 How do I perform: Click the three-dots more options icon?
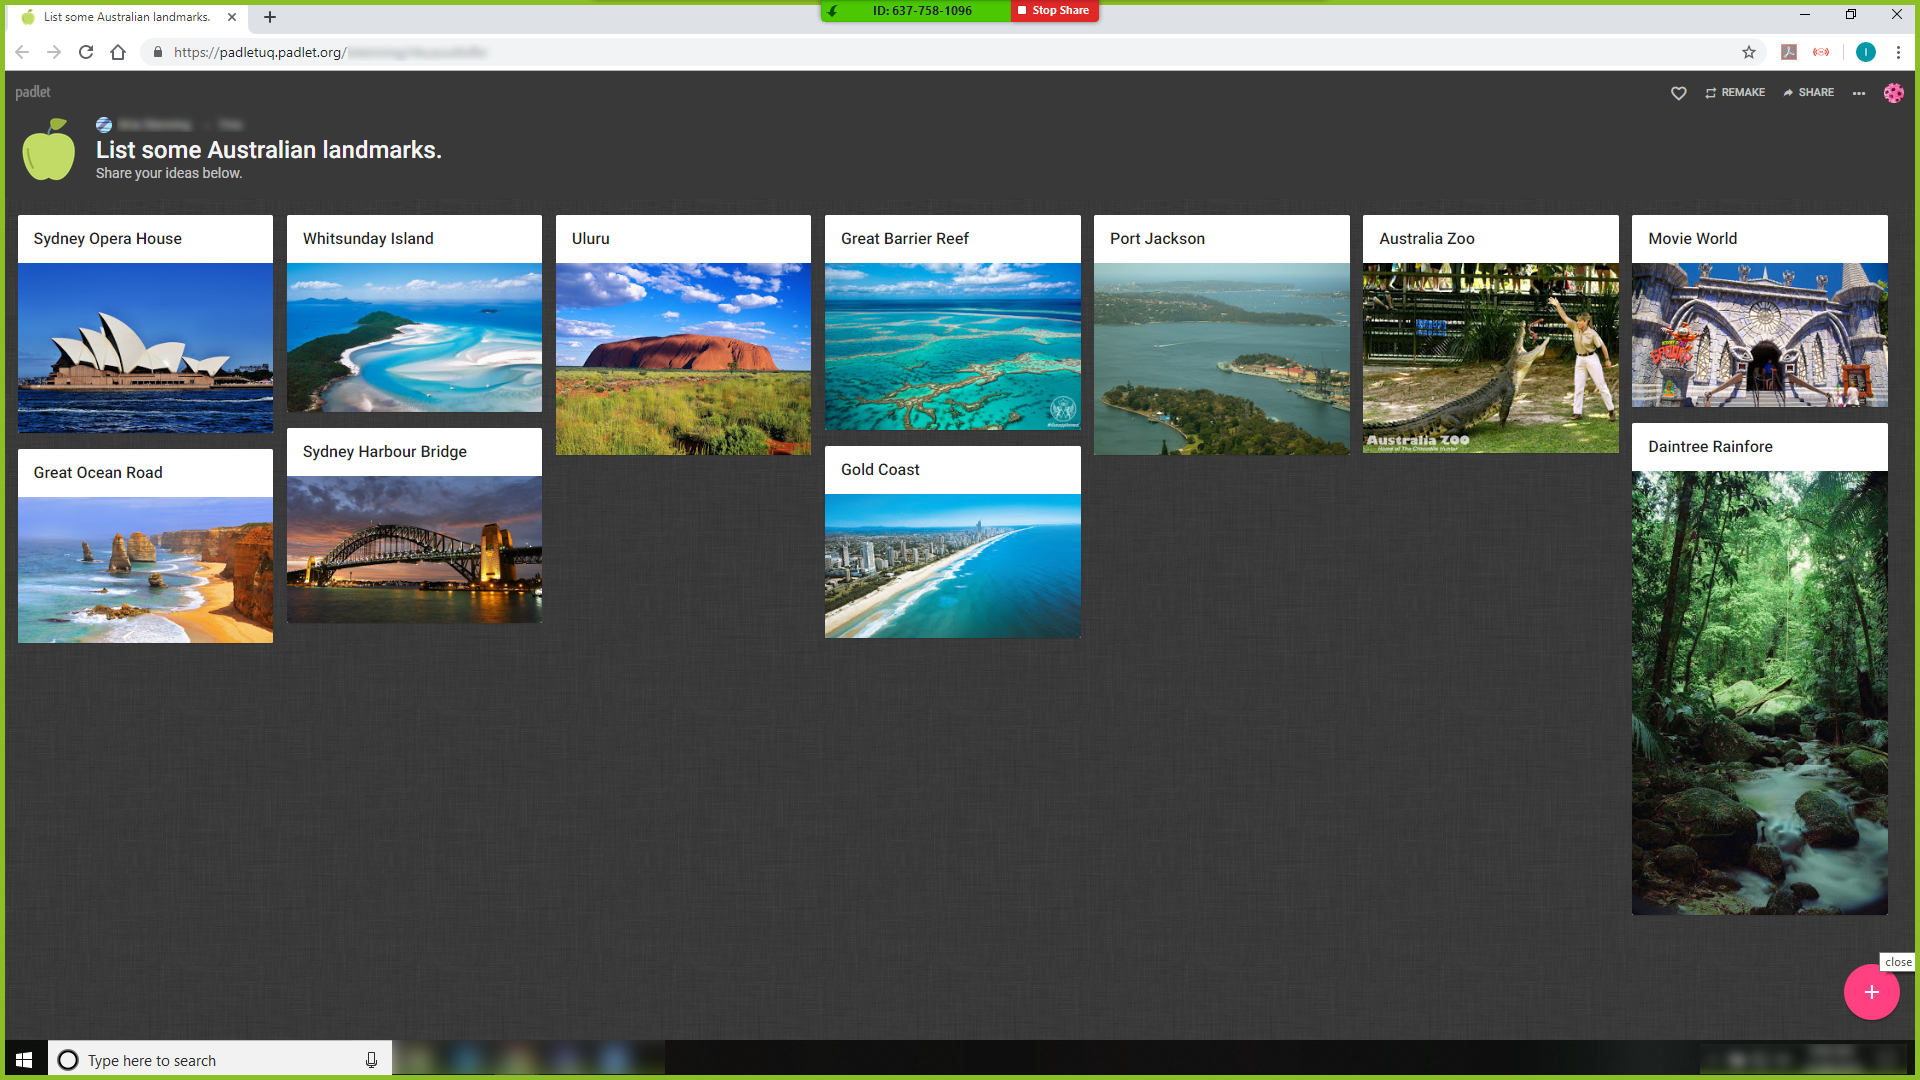1858,92
